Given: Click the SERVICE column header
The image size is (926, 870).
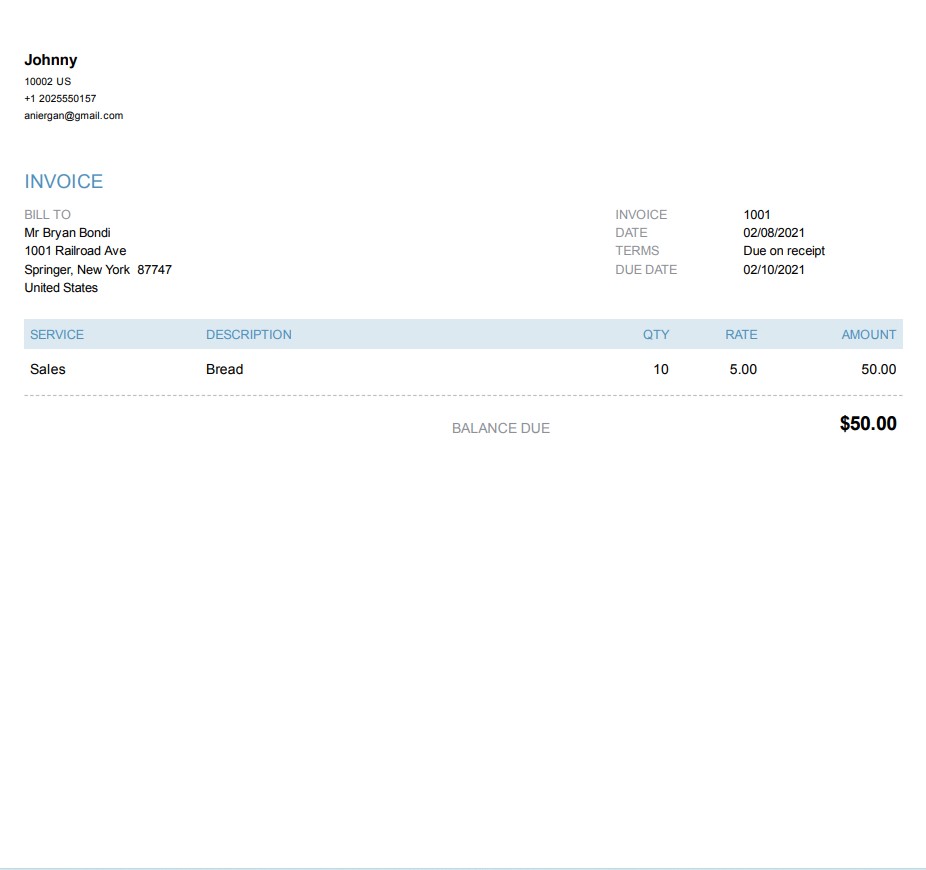Looking at the screenshot, I should point(57,335).
